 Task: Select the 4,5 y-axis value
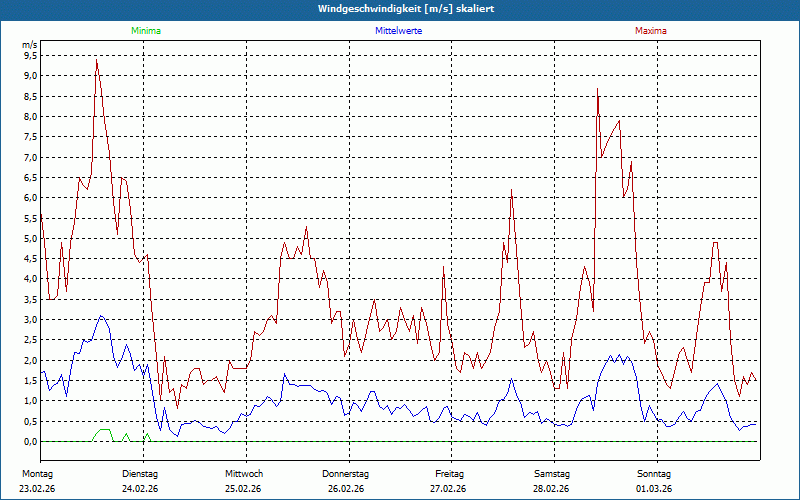[31, 259]
